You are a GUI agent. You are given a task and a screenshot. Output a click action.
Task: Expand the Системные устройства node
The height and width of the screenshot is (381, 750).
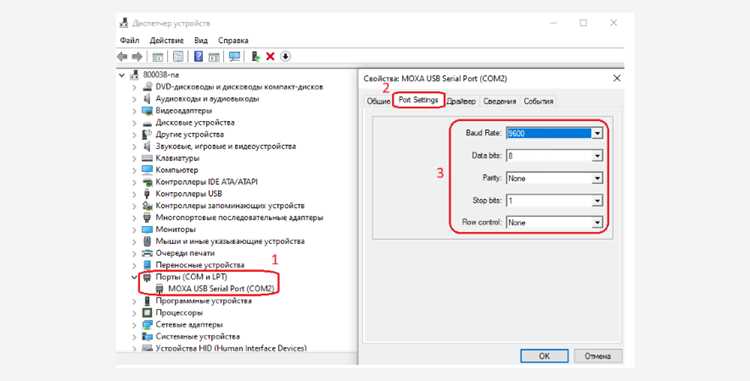[x=134, y=337]
